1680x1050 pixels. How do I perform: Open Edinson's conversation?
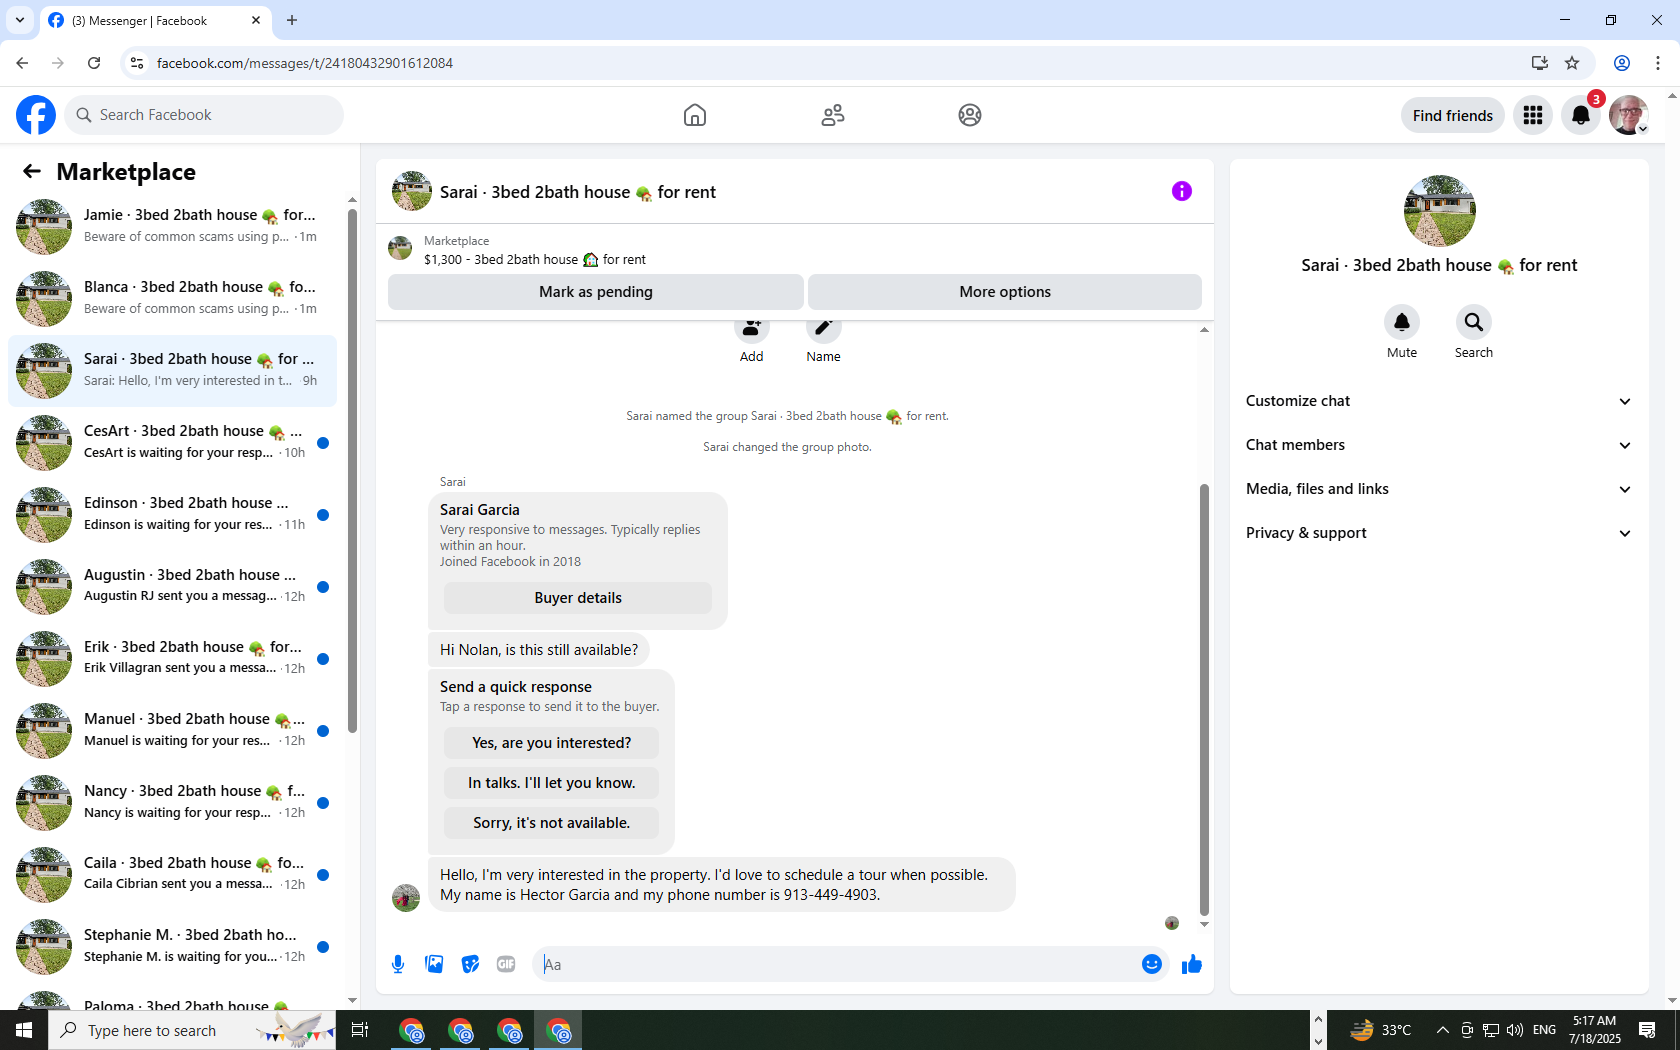(172, 514)
